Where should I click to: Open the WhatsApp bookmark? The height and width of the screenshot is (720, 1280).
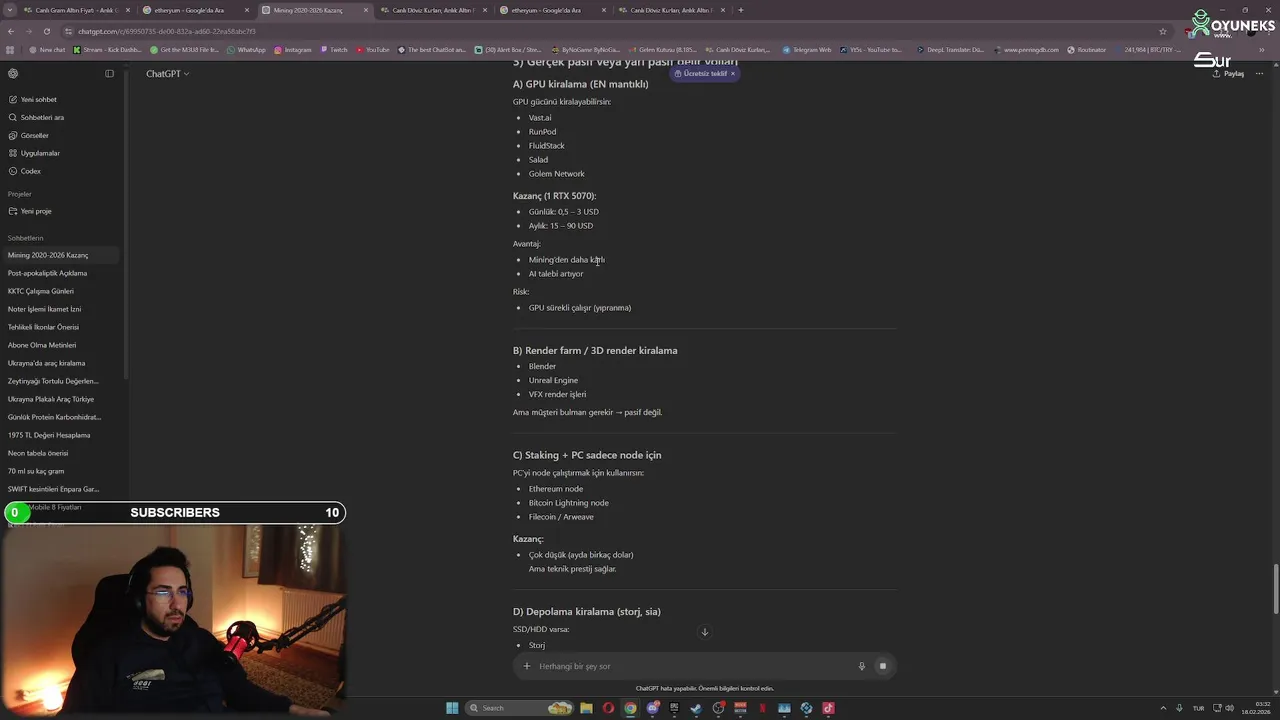coord(246,49)
